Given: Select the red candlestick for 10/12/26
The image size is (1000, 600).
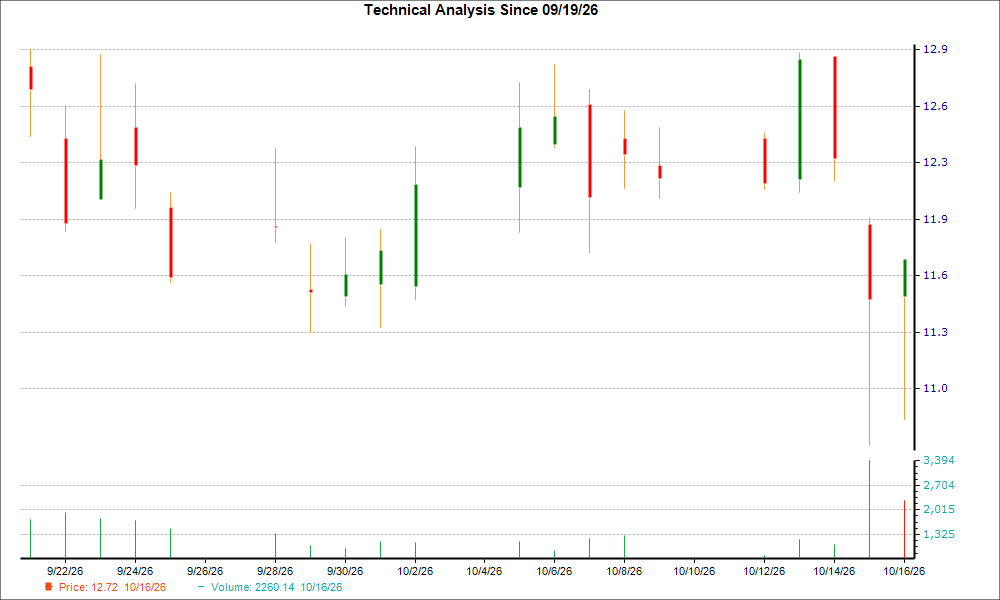Looking at the screenshot, I should [x=765, y=161].
